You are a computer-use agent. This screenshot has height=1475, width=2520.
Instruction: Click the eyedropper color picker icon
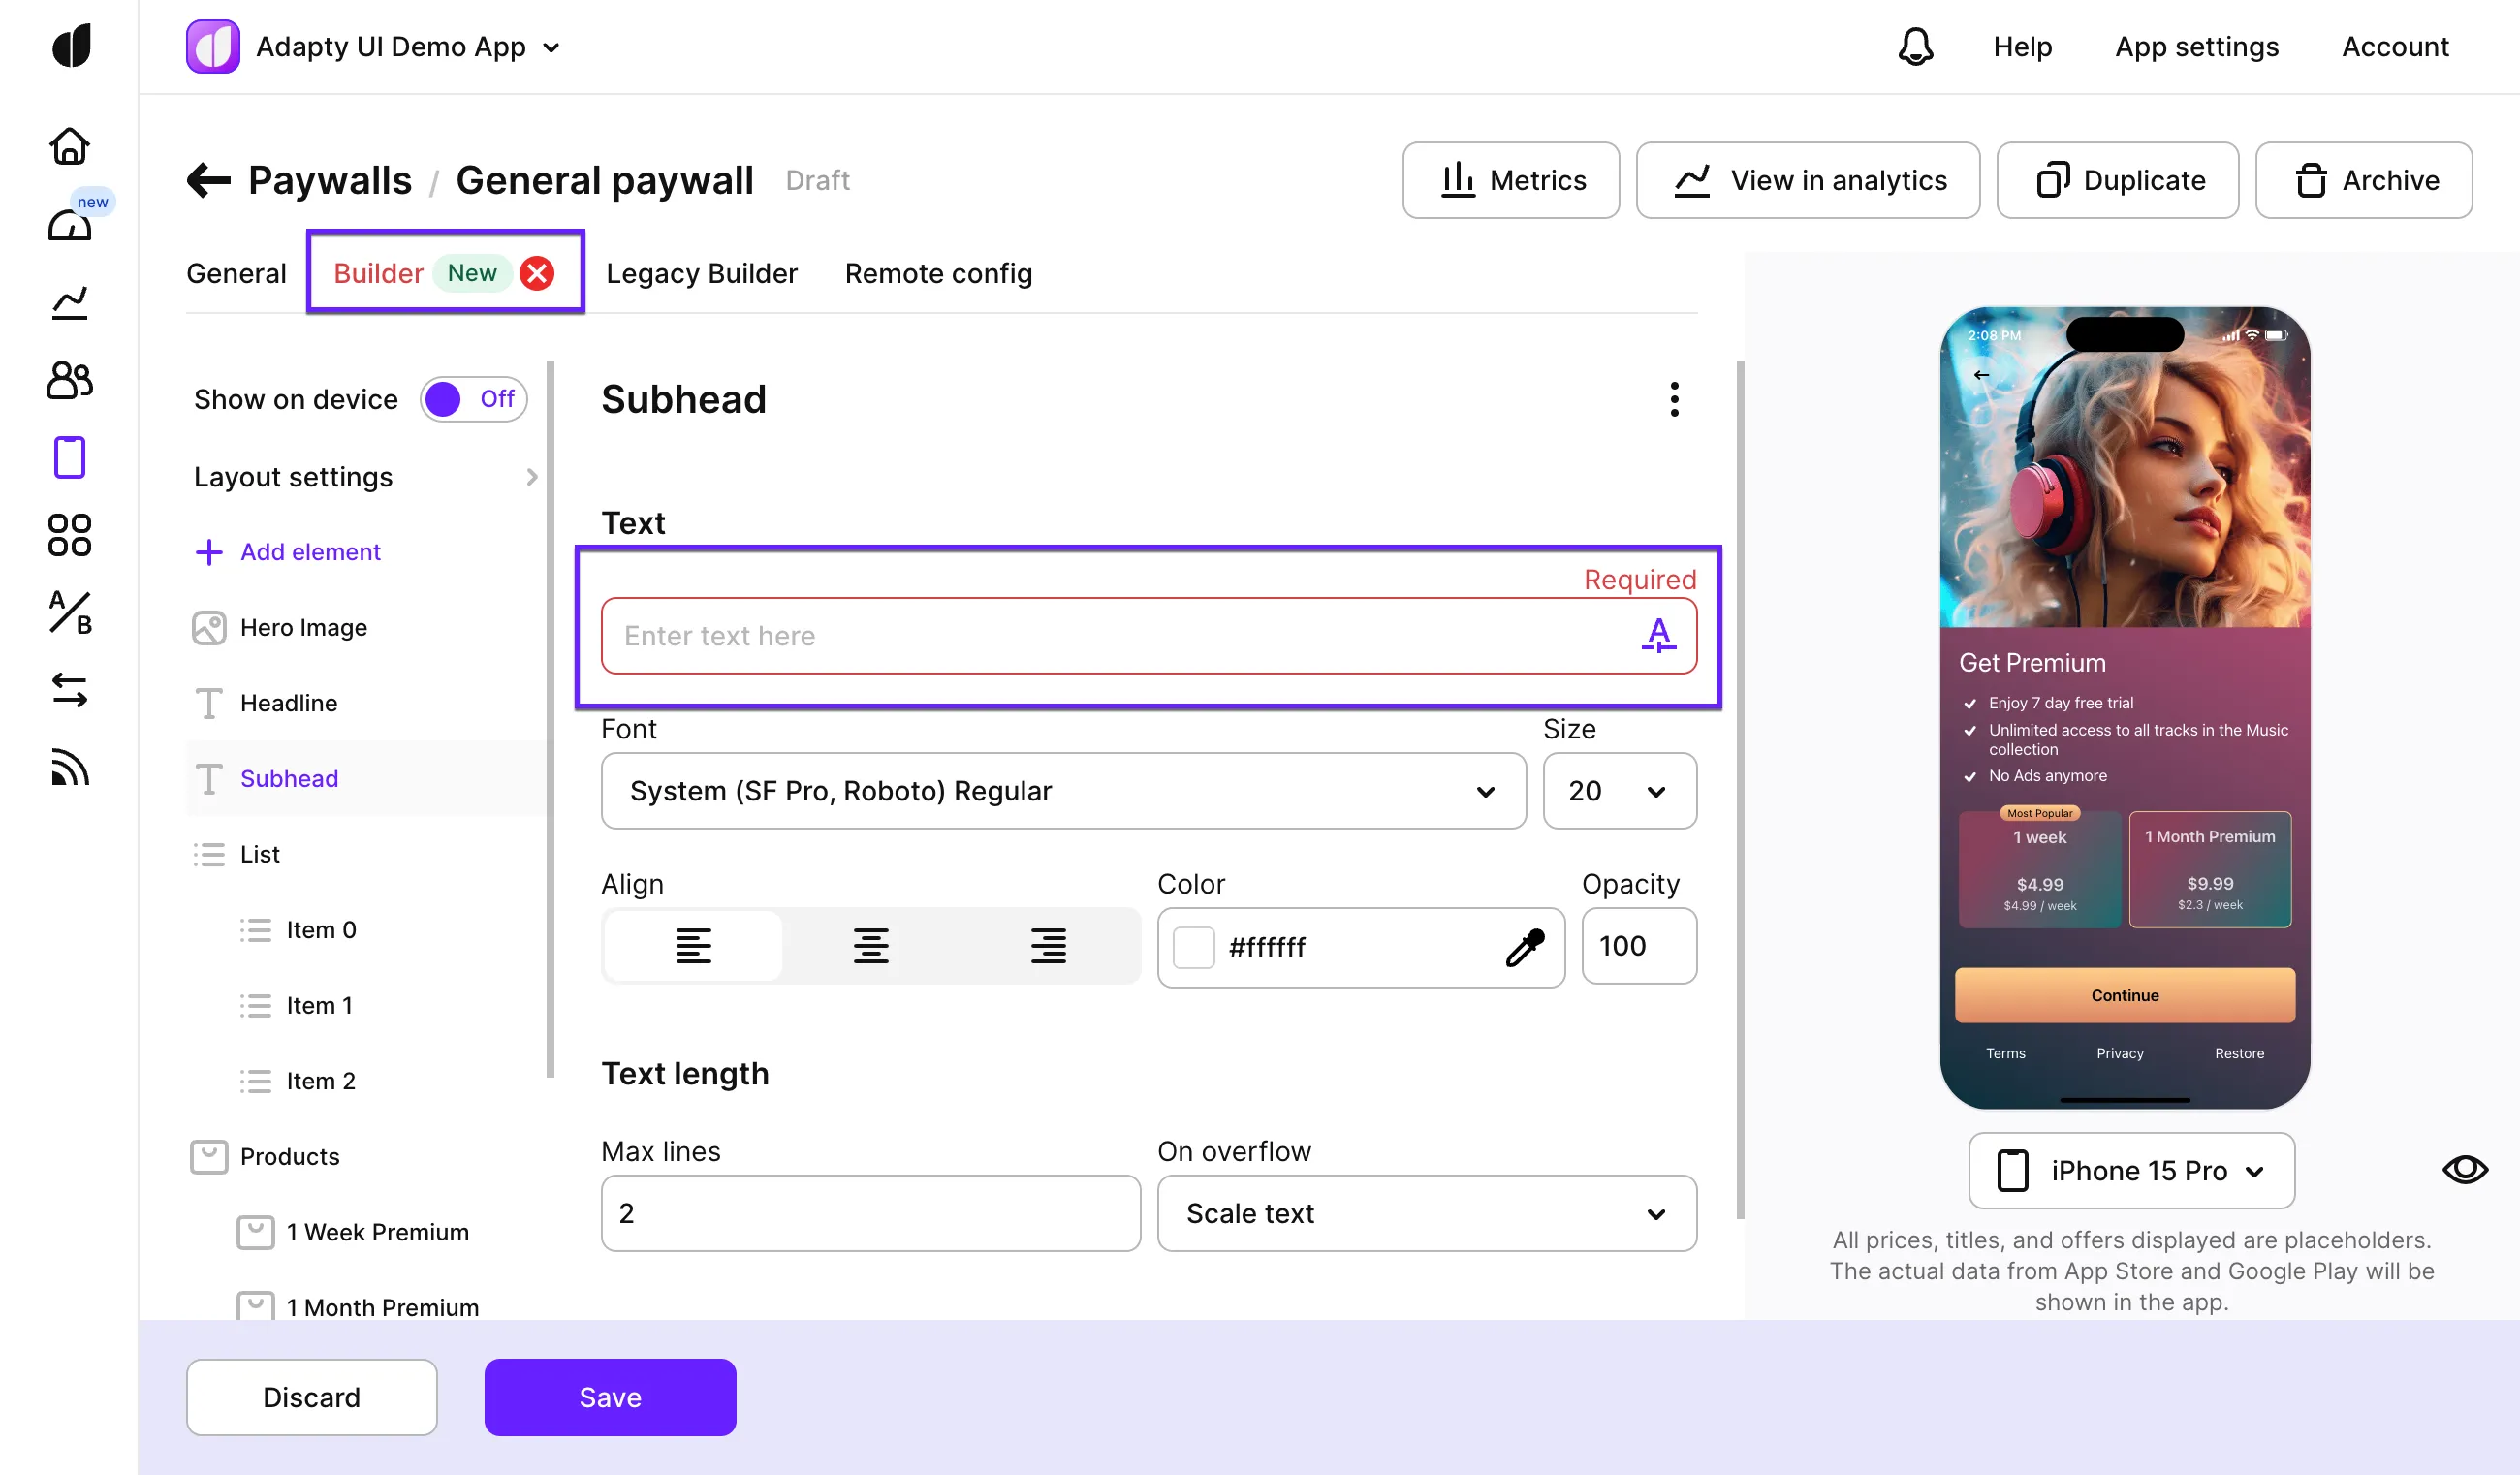point(1524,947)
